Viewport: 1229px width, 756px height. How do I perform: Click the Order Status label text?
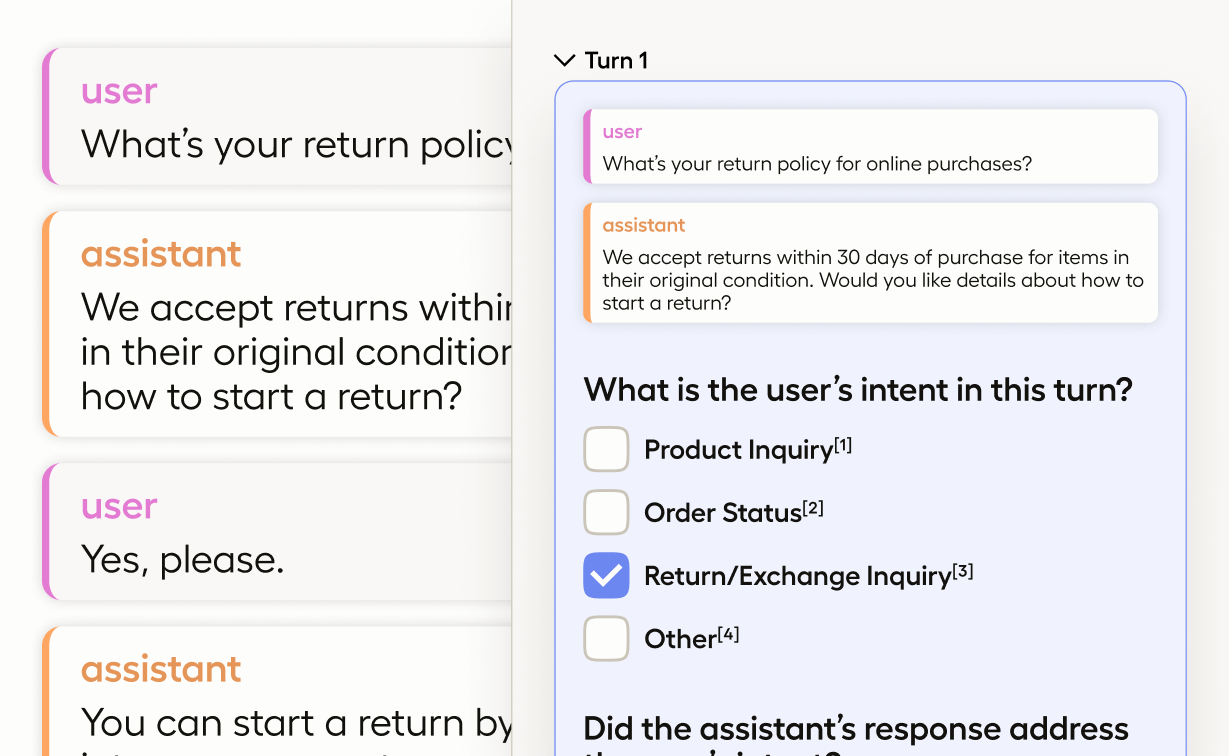pyautogui.click(x=723, y=513)
